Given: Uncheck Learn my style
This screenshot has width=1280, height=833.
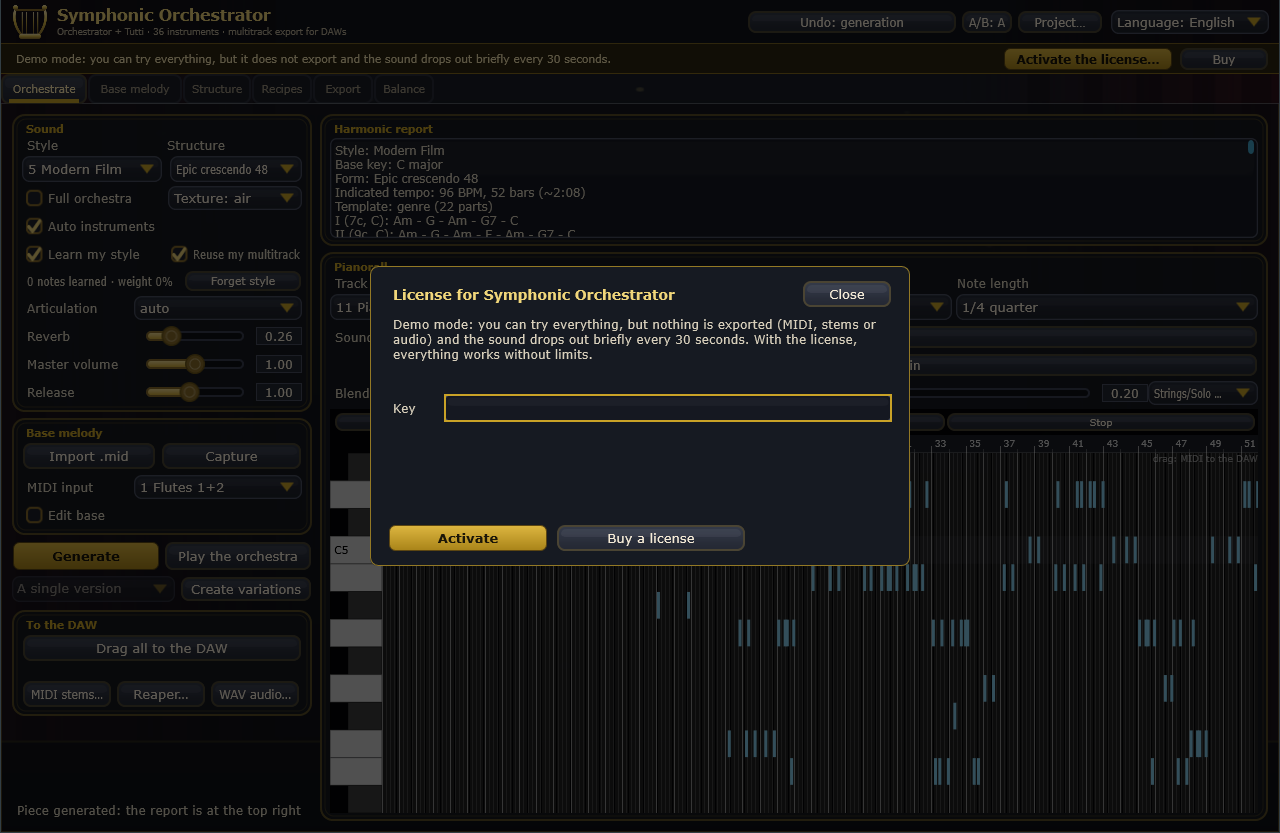Looking at the screenshot, I should pos(34,254).
